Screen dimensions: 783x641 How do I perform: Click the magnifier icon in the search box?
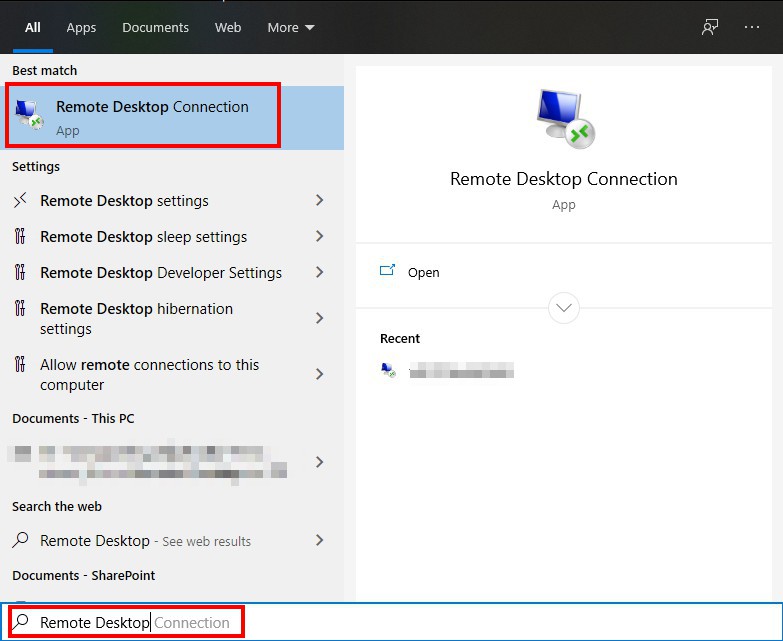click(20, 622)
